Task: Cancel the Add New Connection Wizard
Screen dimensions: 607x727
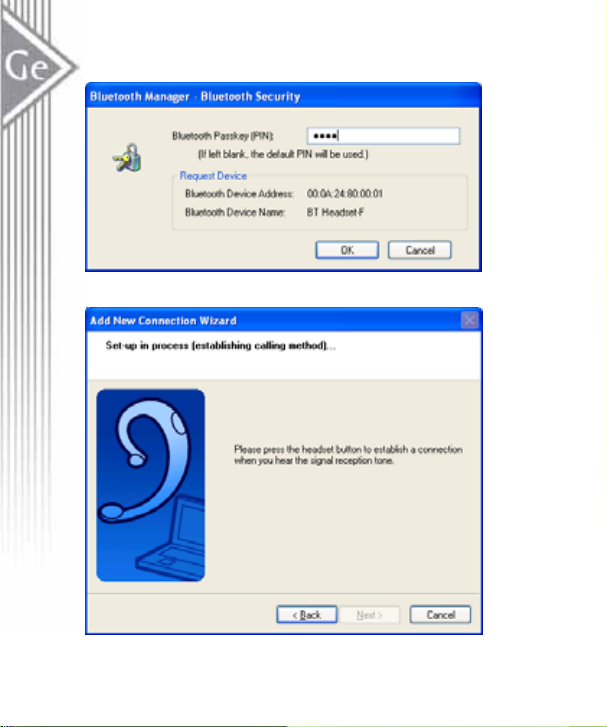Action: pos(441,615)
